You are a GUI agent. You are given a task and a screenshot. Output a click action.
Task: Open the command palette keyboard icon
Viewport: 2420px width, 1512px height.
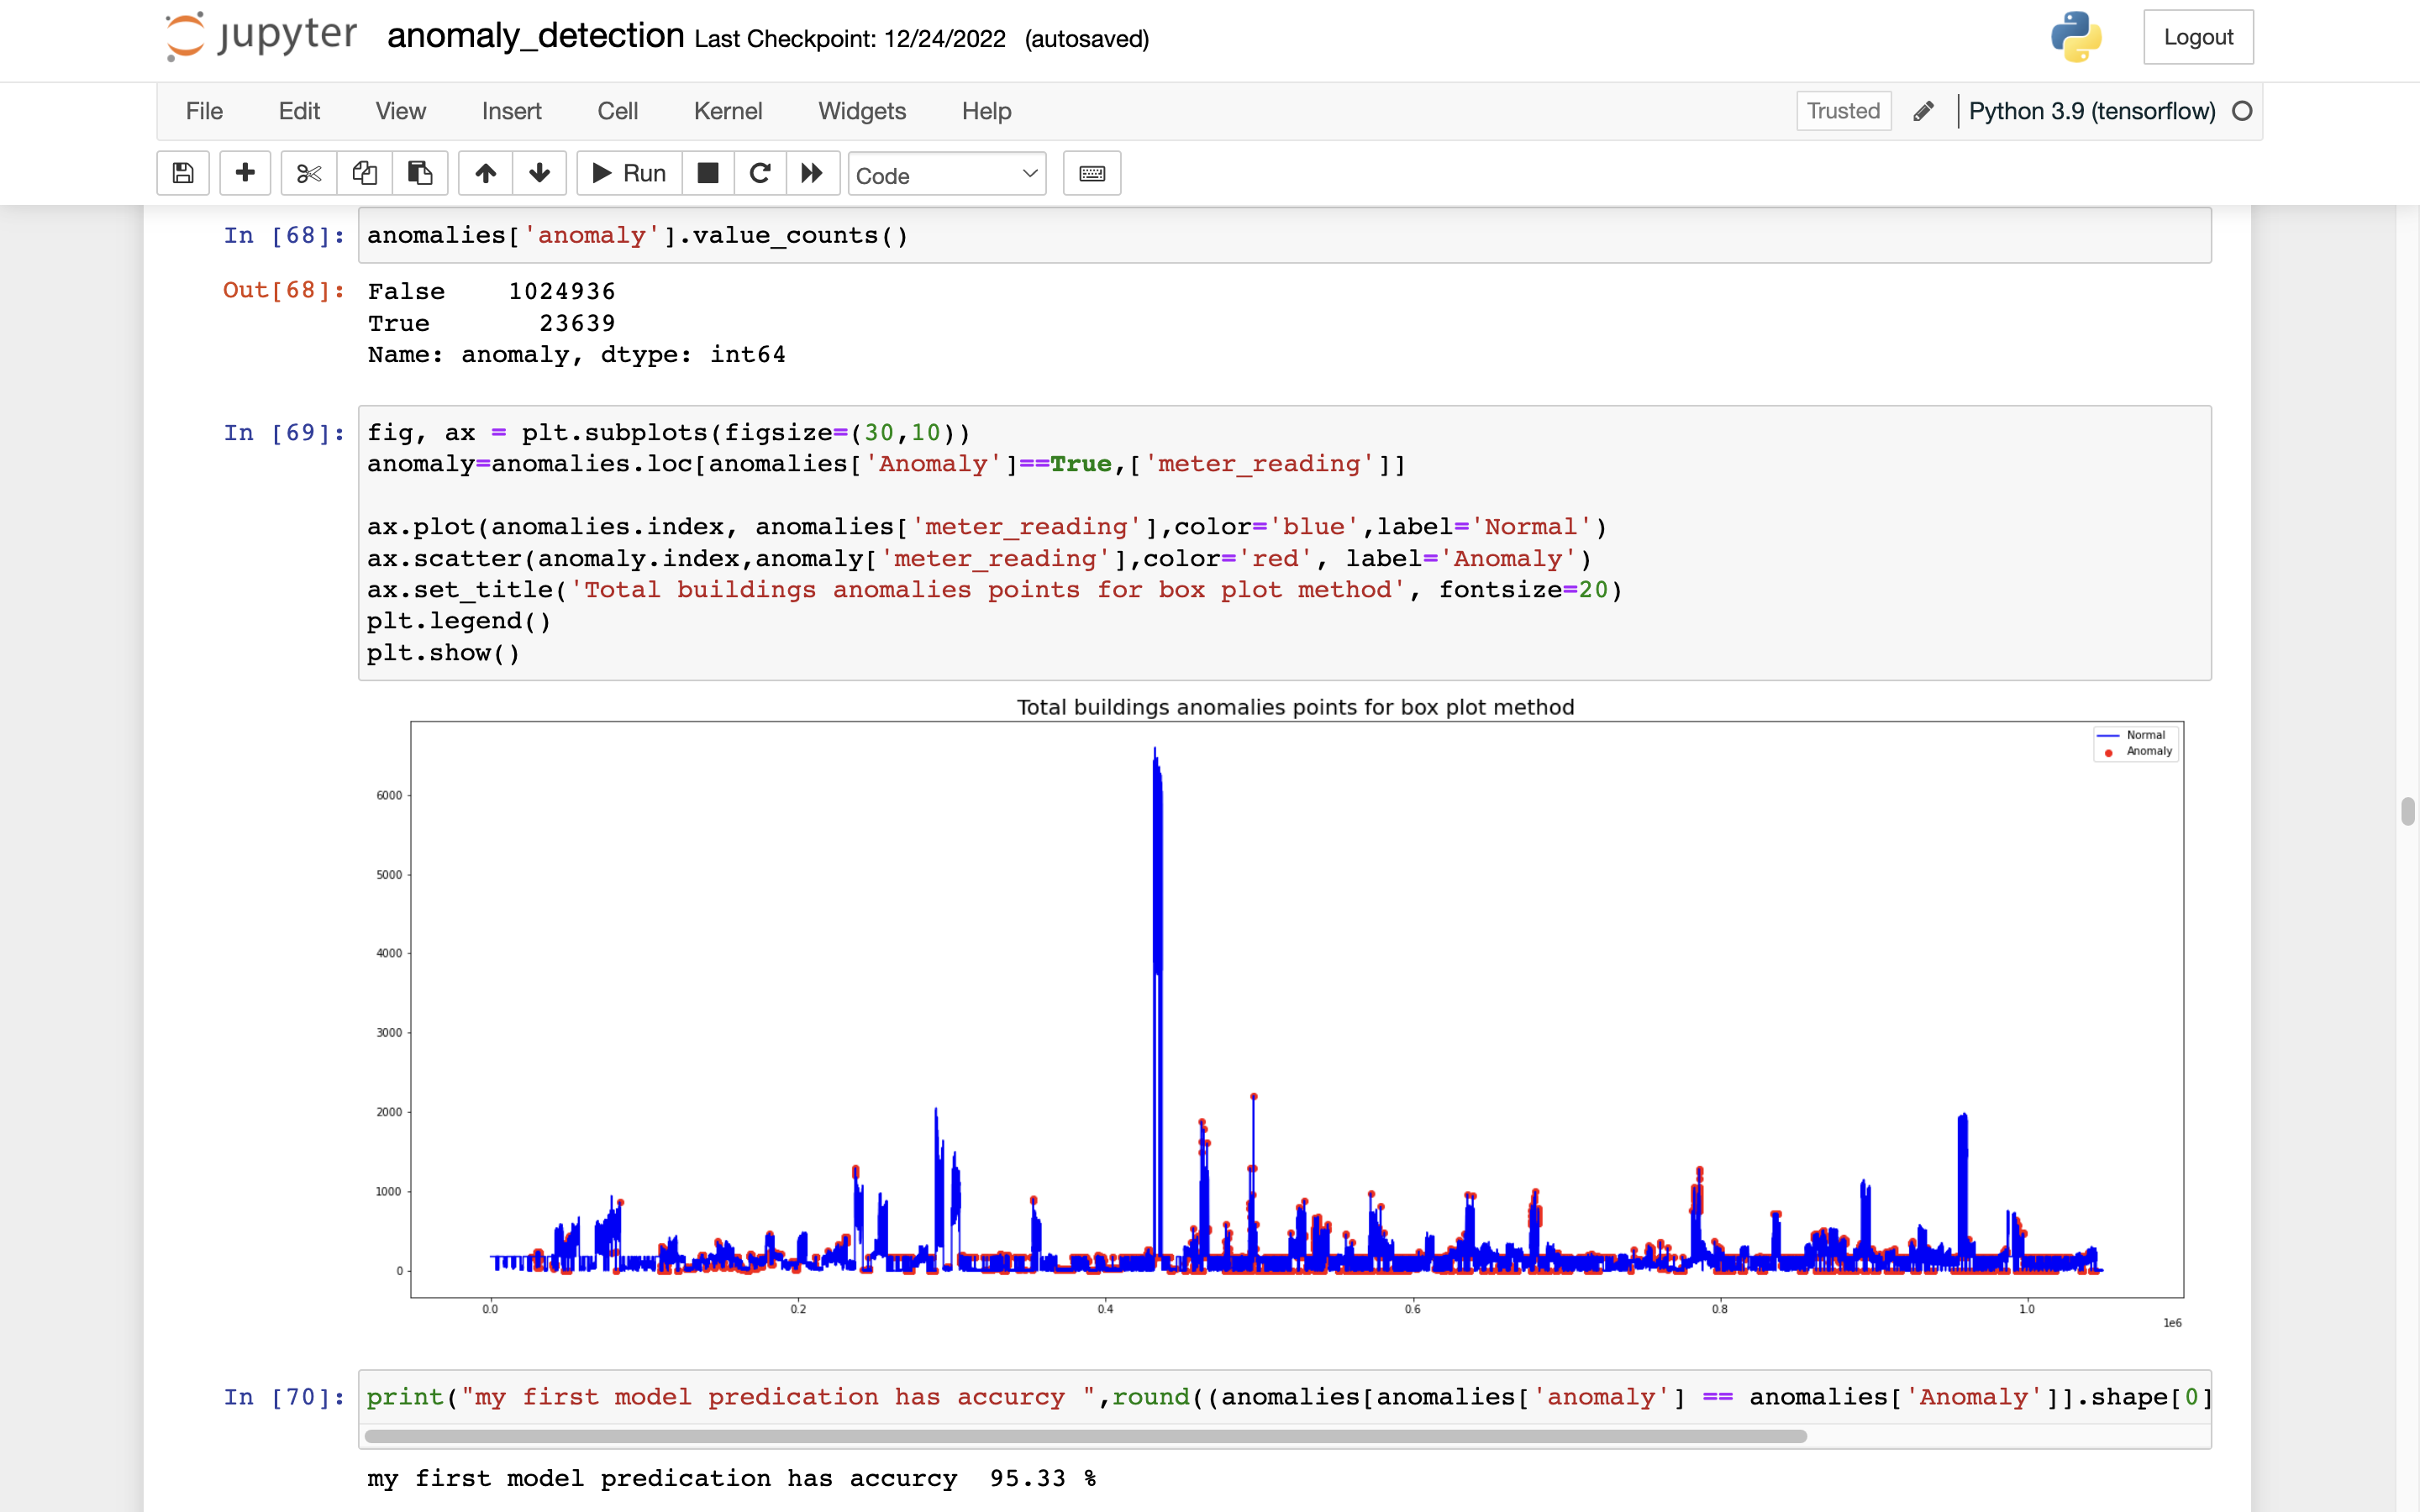coord(1091,173)
